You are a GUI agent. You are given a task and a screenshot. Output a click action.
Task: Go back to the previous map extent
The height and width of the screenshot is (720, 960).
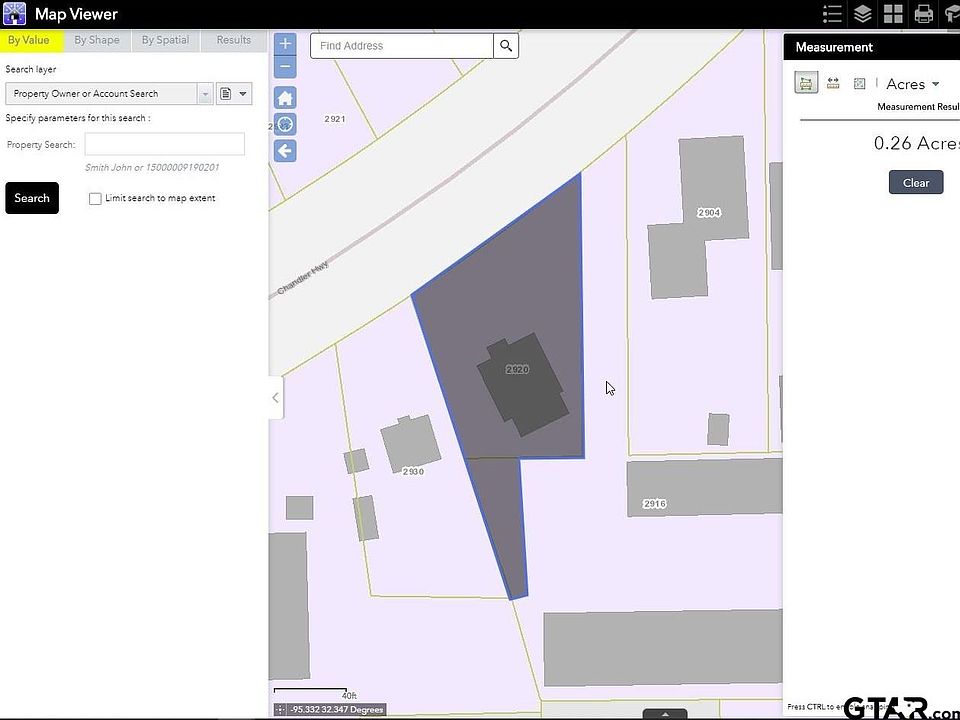(285, 151)
